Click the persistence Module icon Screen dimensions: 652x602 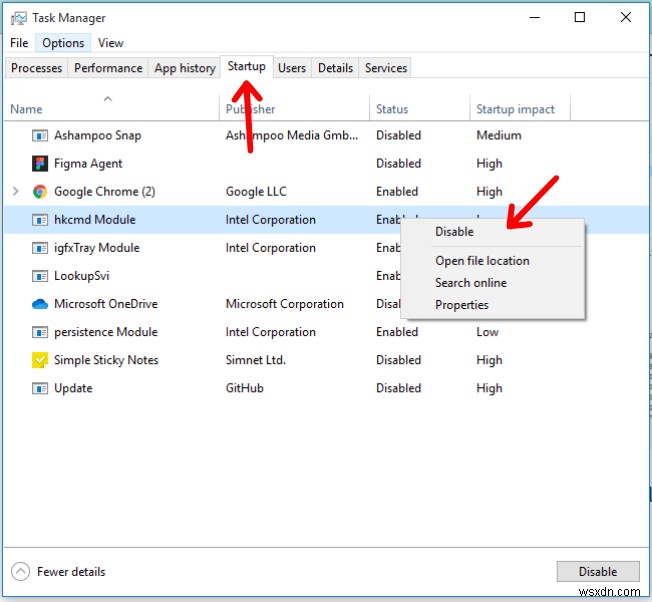40,332
